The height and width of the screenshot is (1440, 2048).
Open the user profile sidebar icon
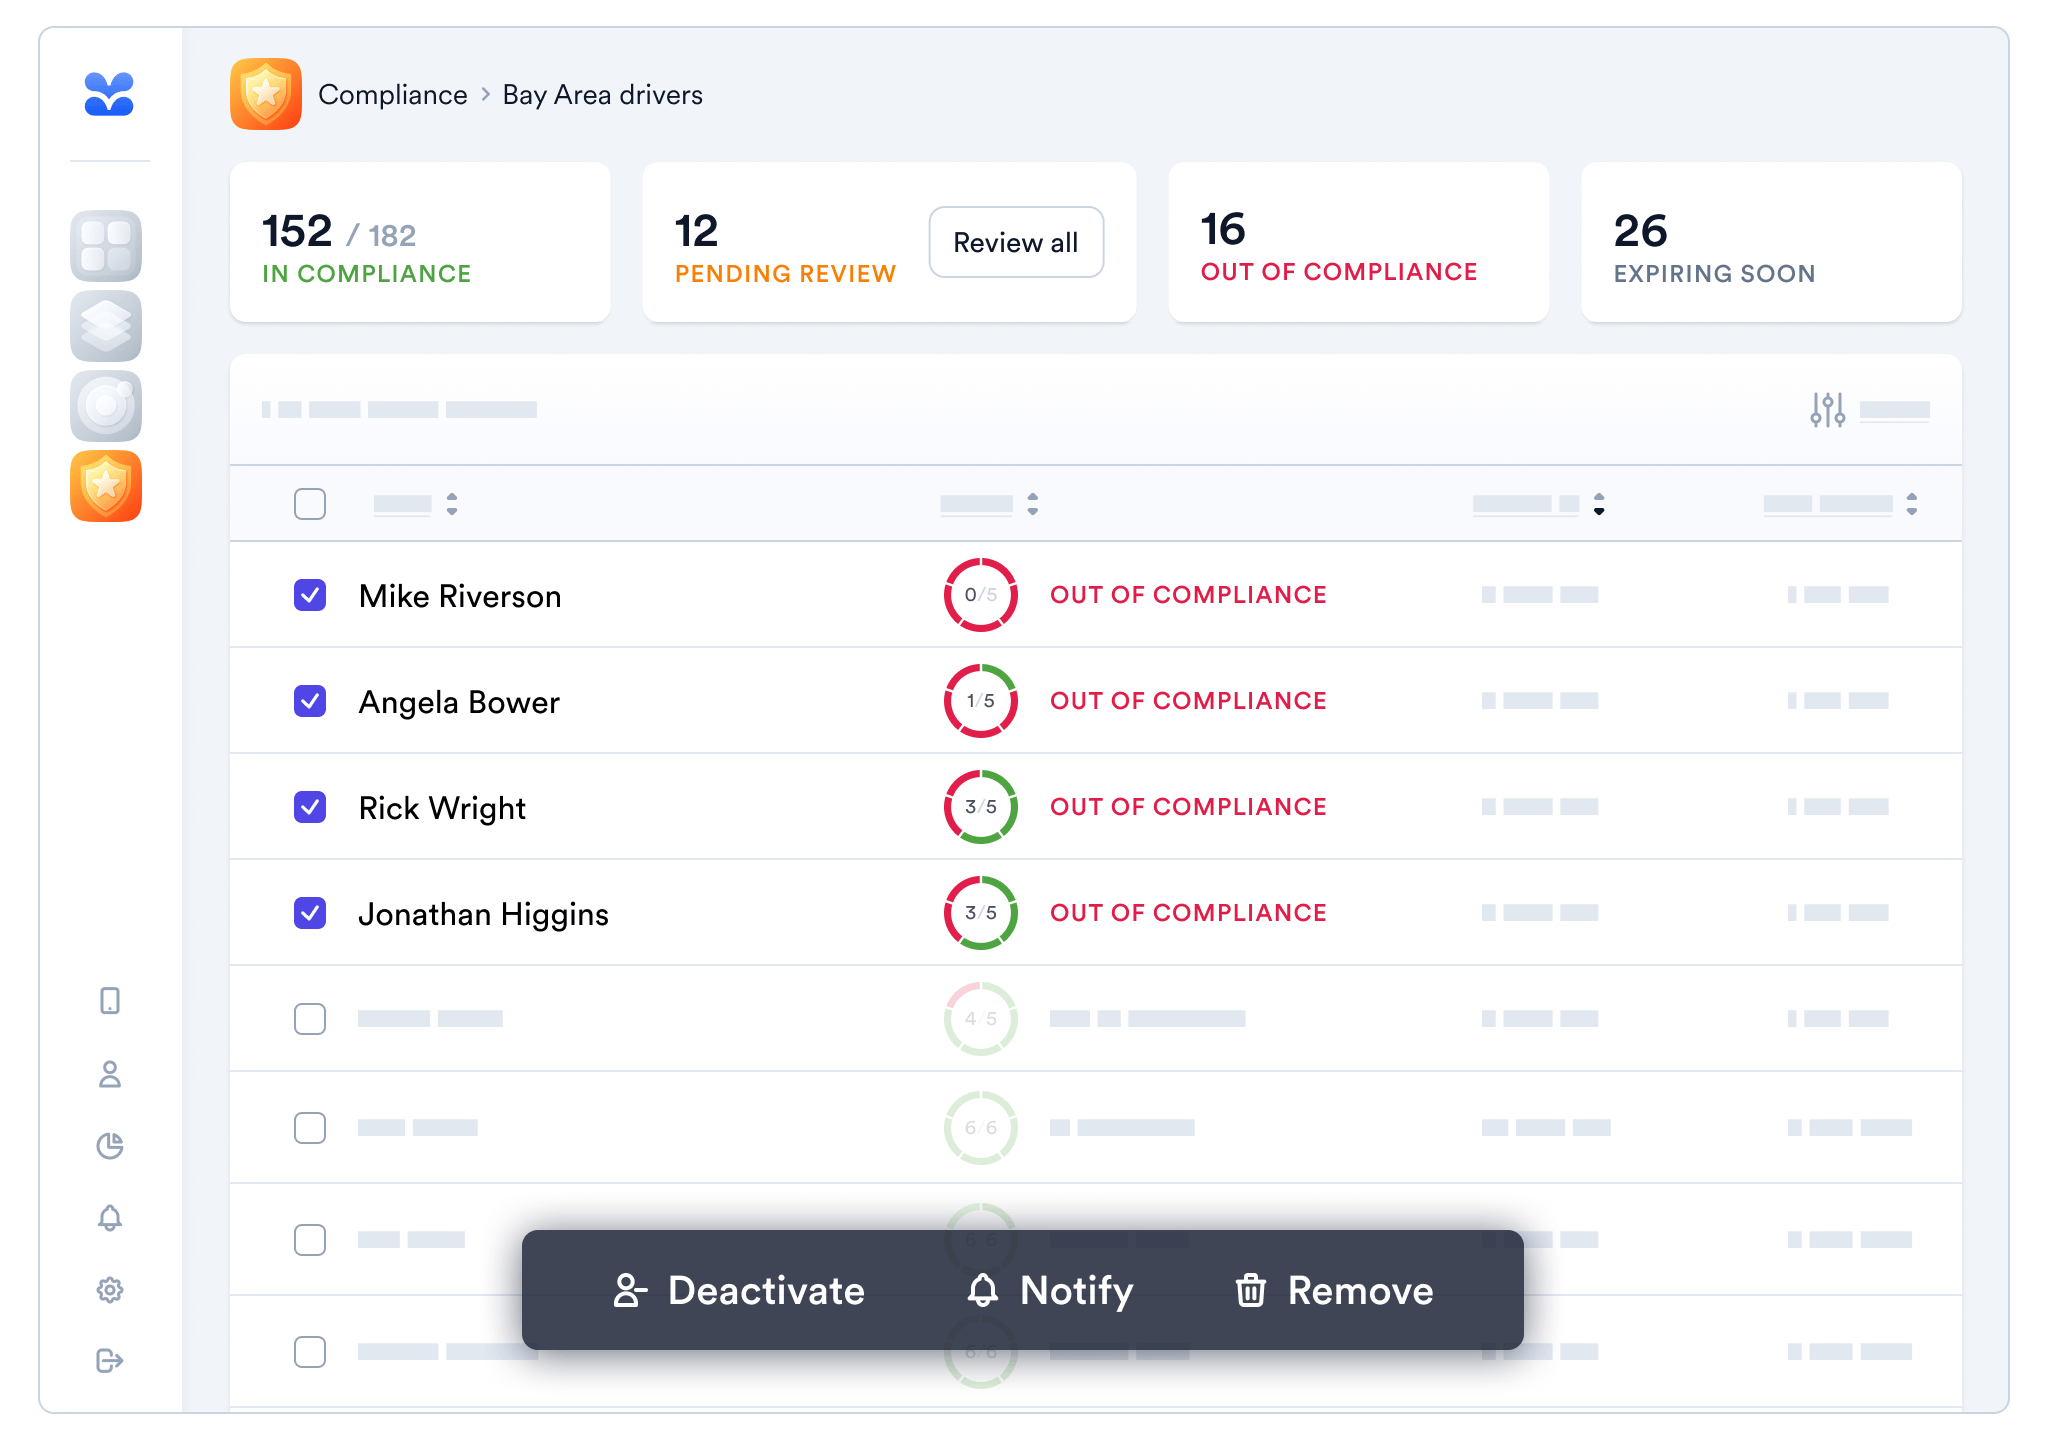110,1074
